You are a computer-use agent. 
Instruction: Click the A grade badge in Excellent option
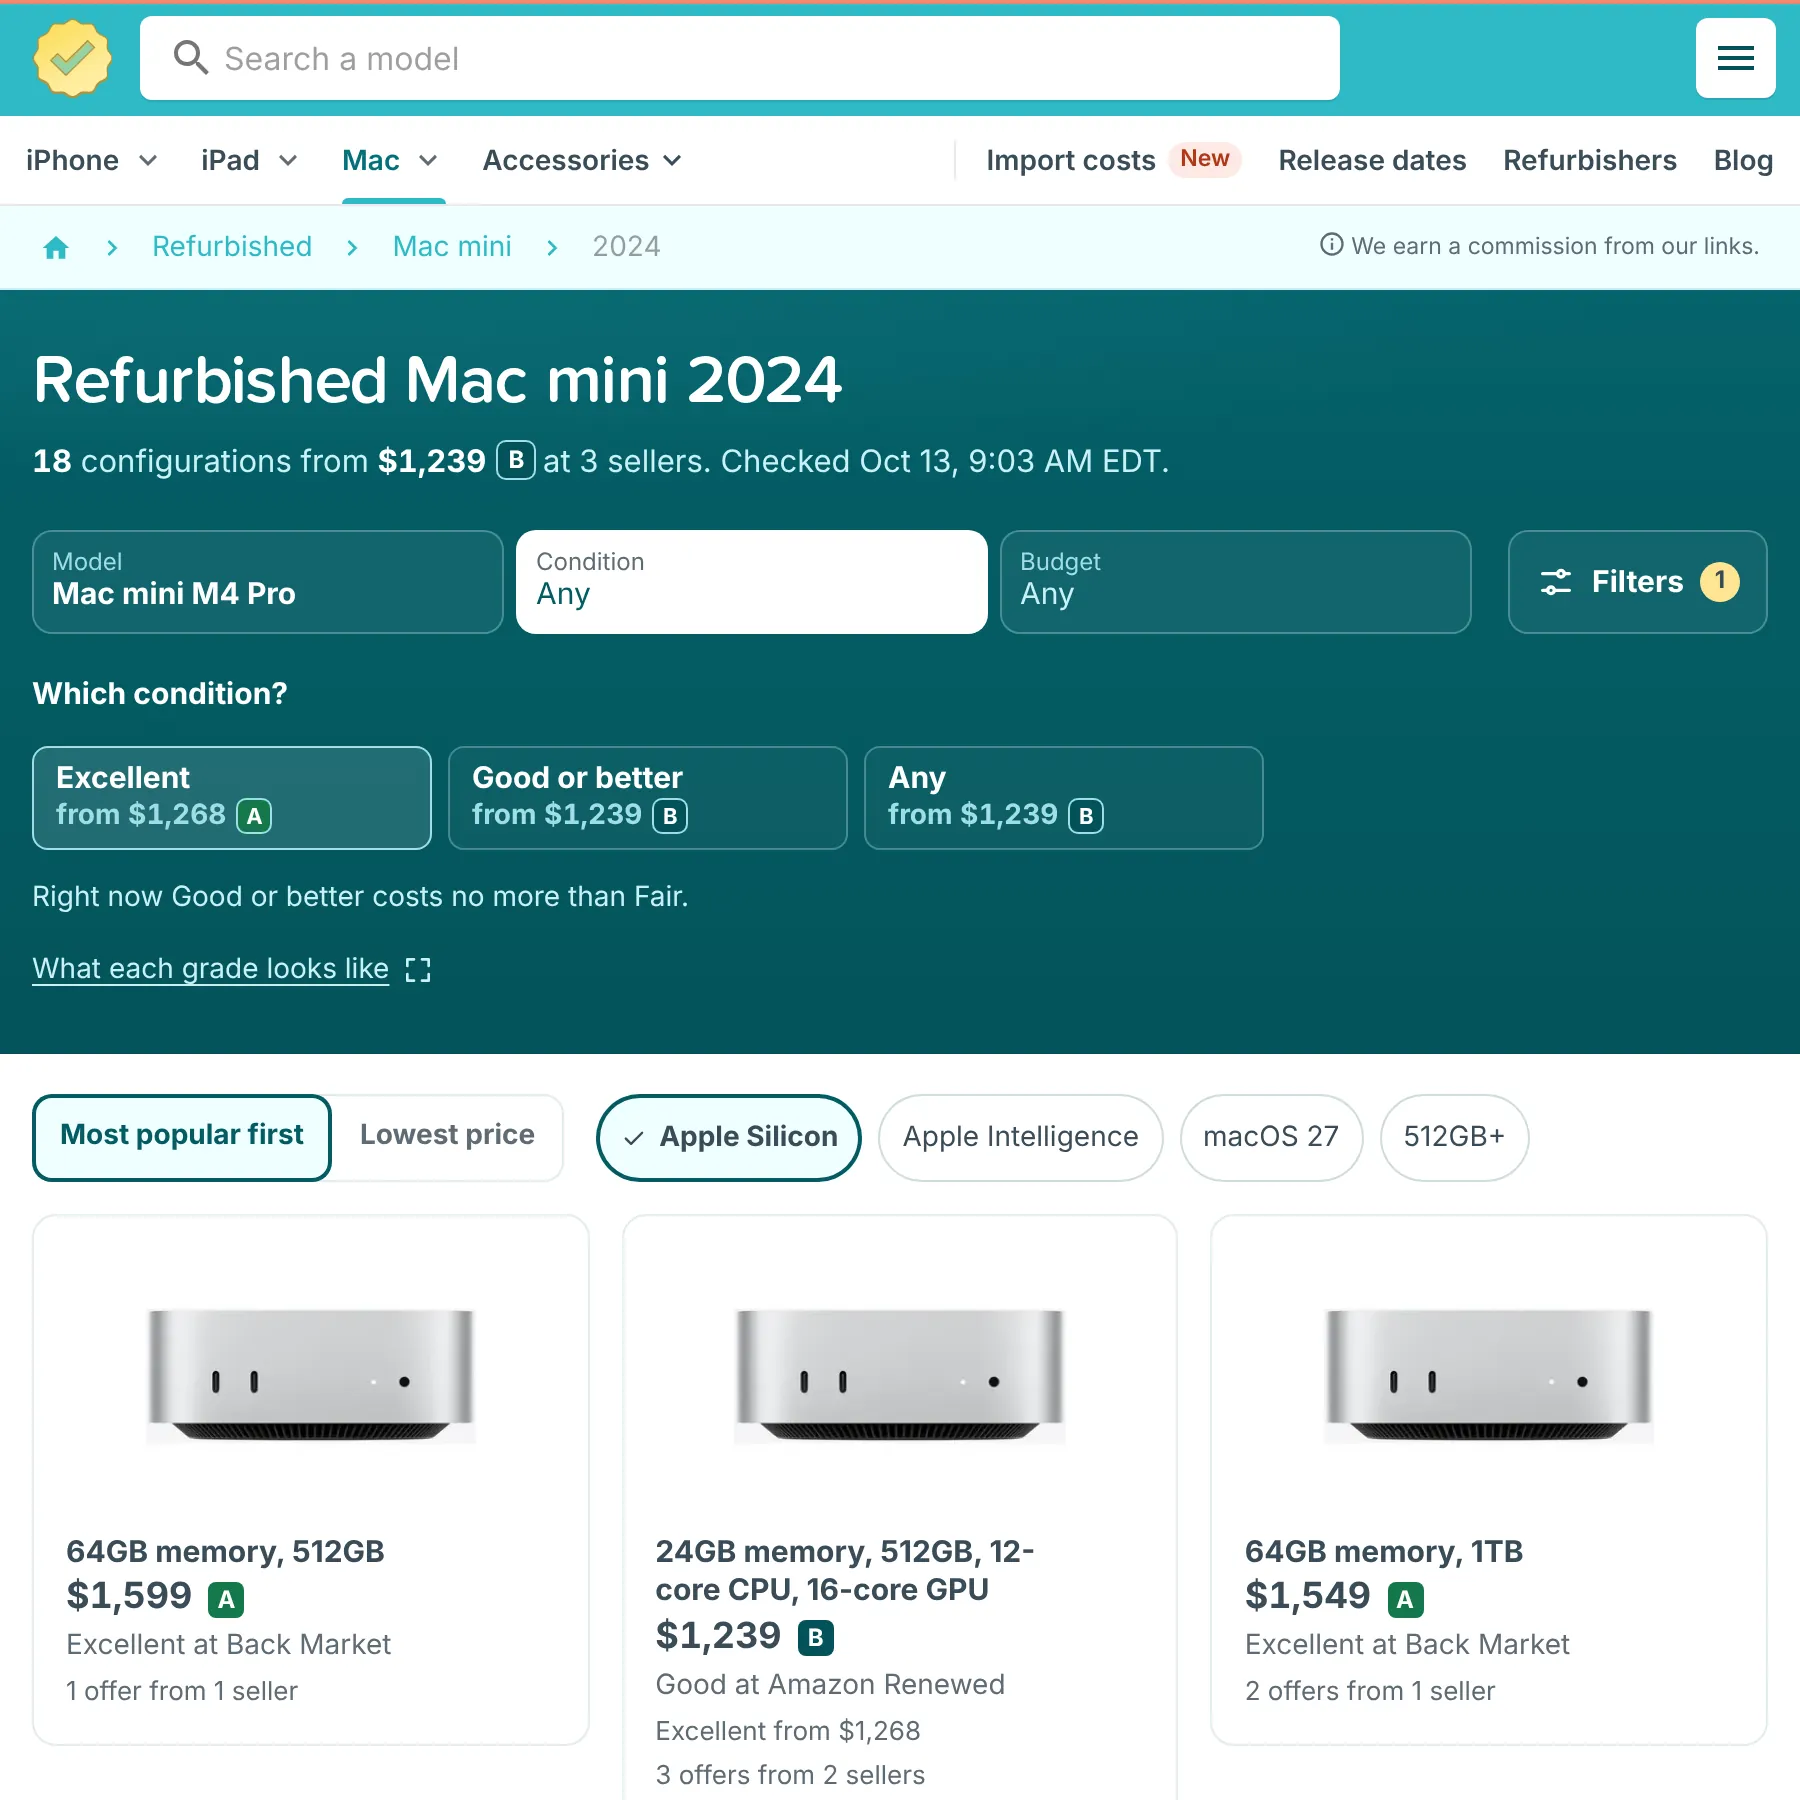click(254, 816)
